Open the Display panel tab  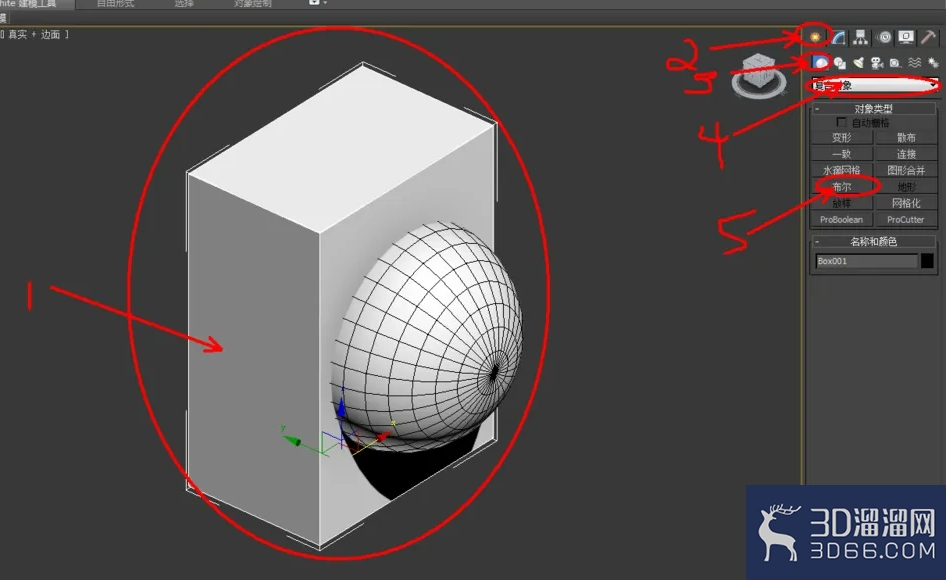(906, 37)
